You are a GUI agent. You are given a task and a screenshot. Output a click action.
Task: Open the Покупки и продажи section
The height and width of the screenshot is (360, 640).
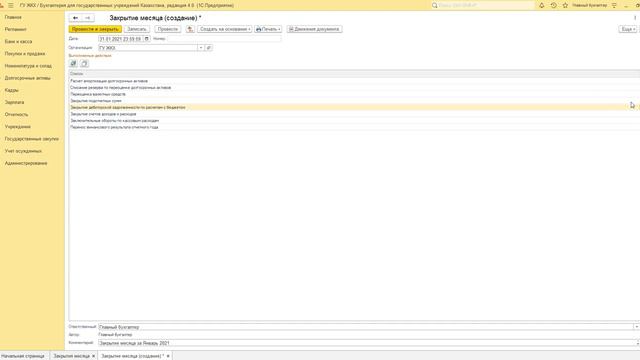(25, 53)
